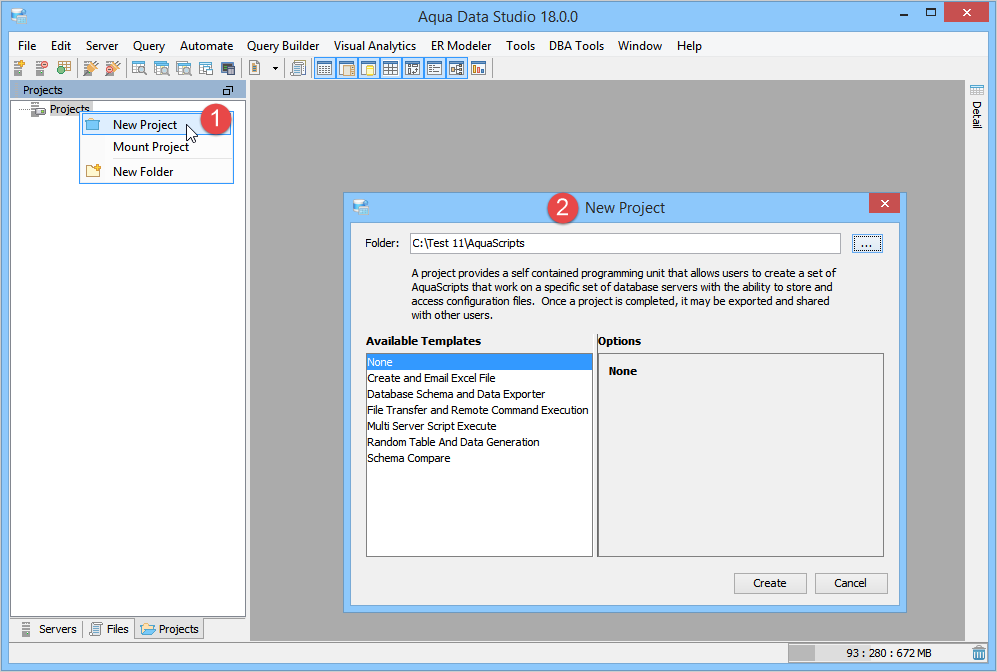Image resolution: width=997 pixels, height=672 pixels.
Task: Open the DBA Tools menu
Action: [576, 46]
